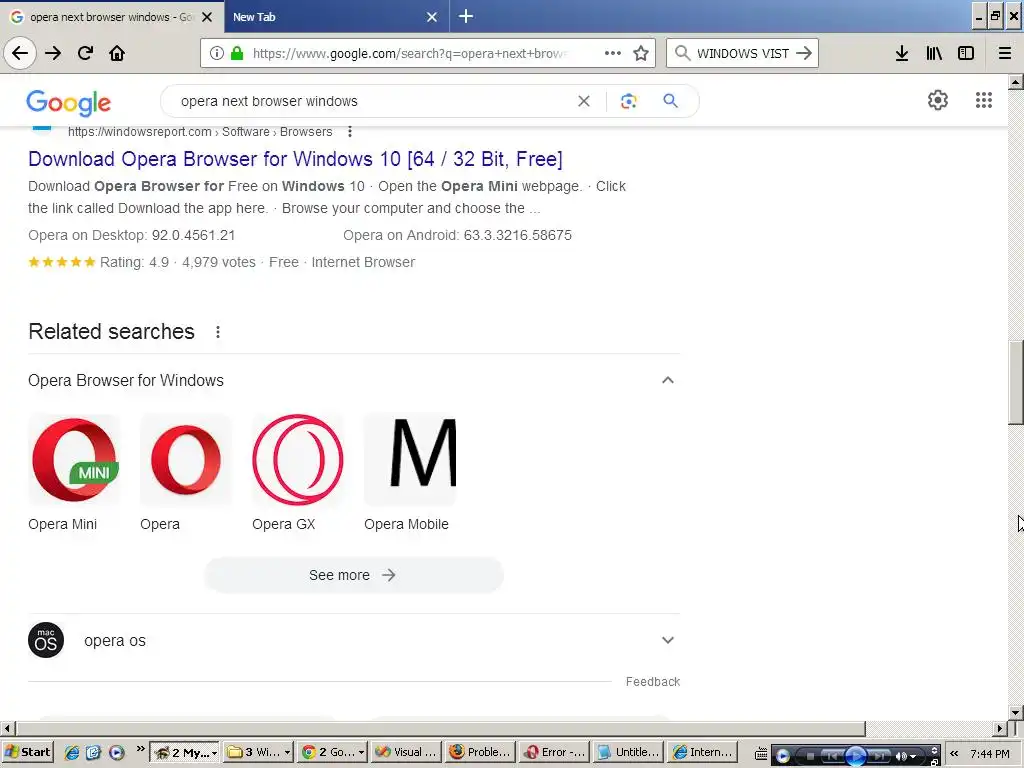
Task: Open Related searches more options menu
Action: (x=218, y=332)
